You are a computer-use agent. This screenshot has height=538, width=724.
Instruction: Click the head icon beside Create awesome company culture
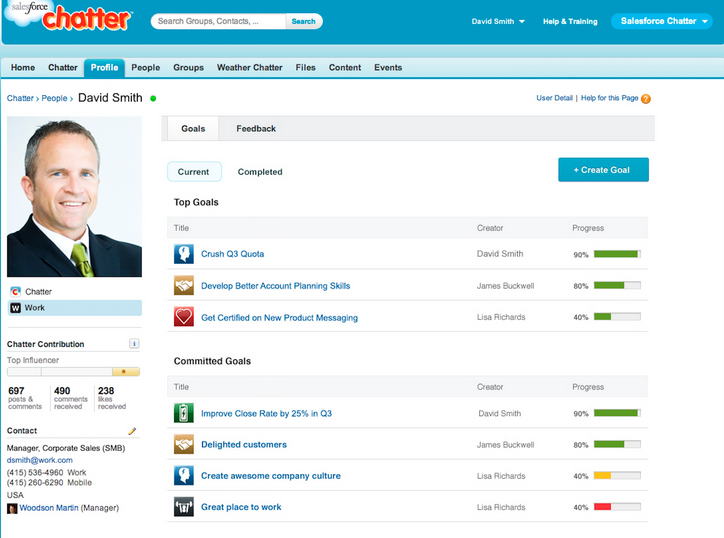183,475
